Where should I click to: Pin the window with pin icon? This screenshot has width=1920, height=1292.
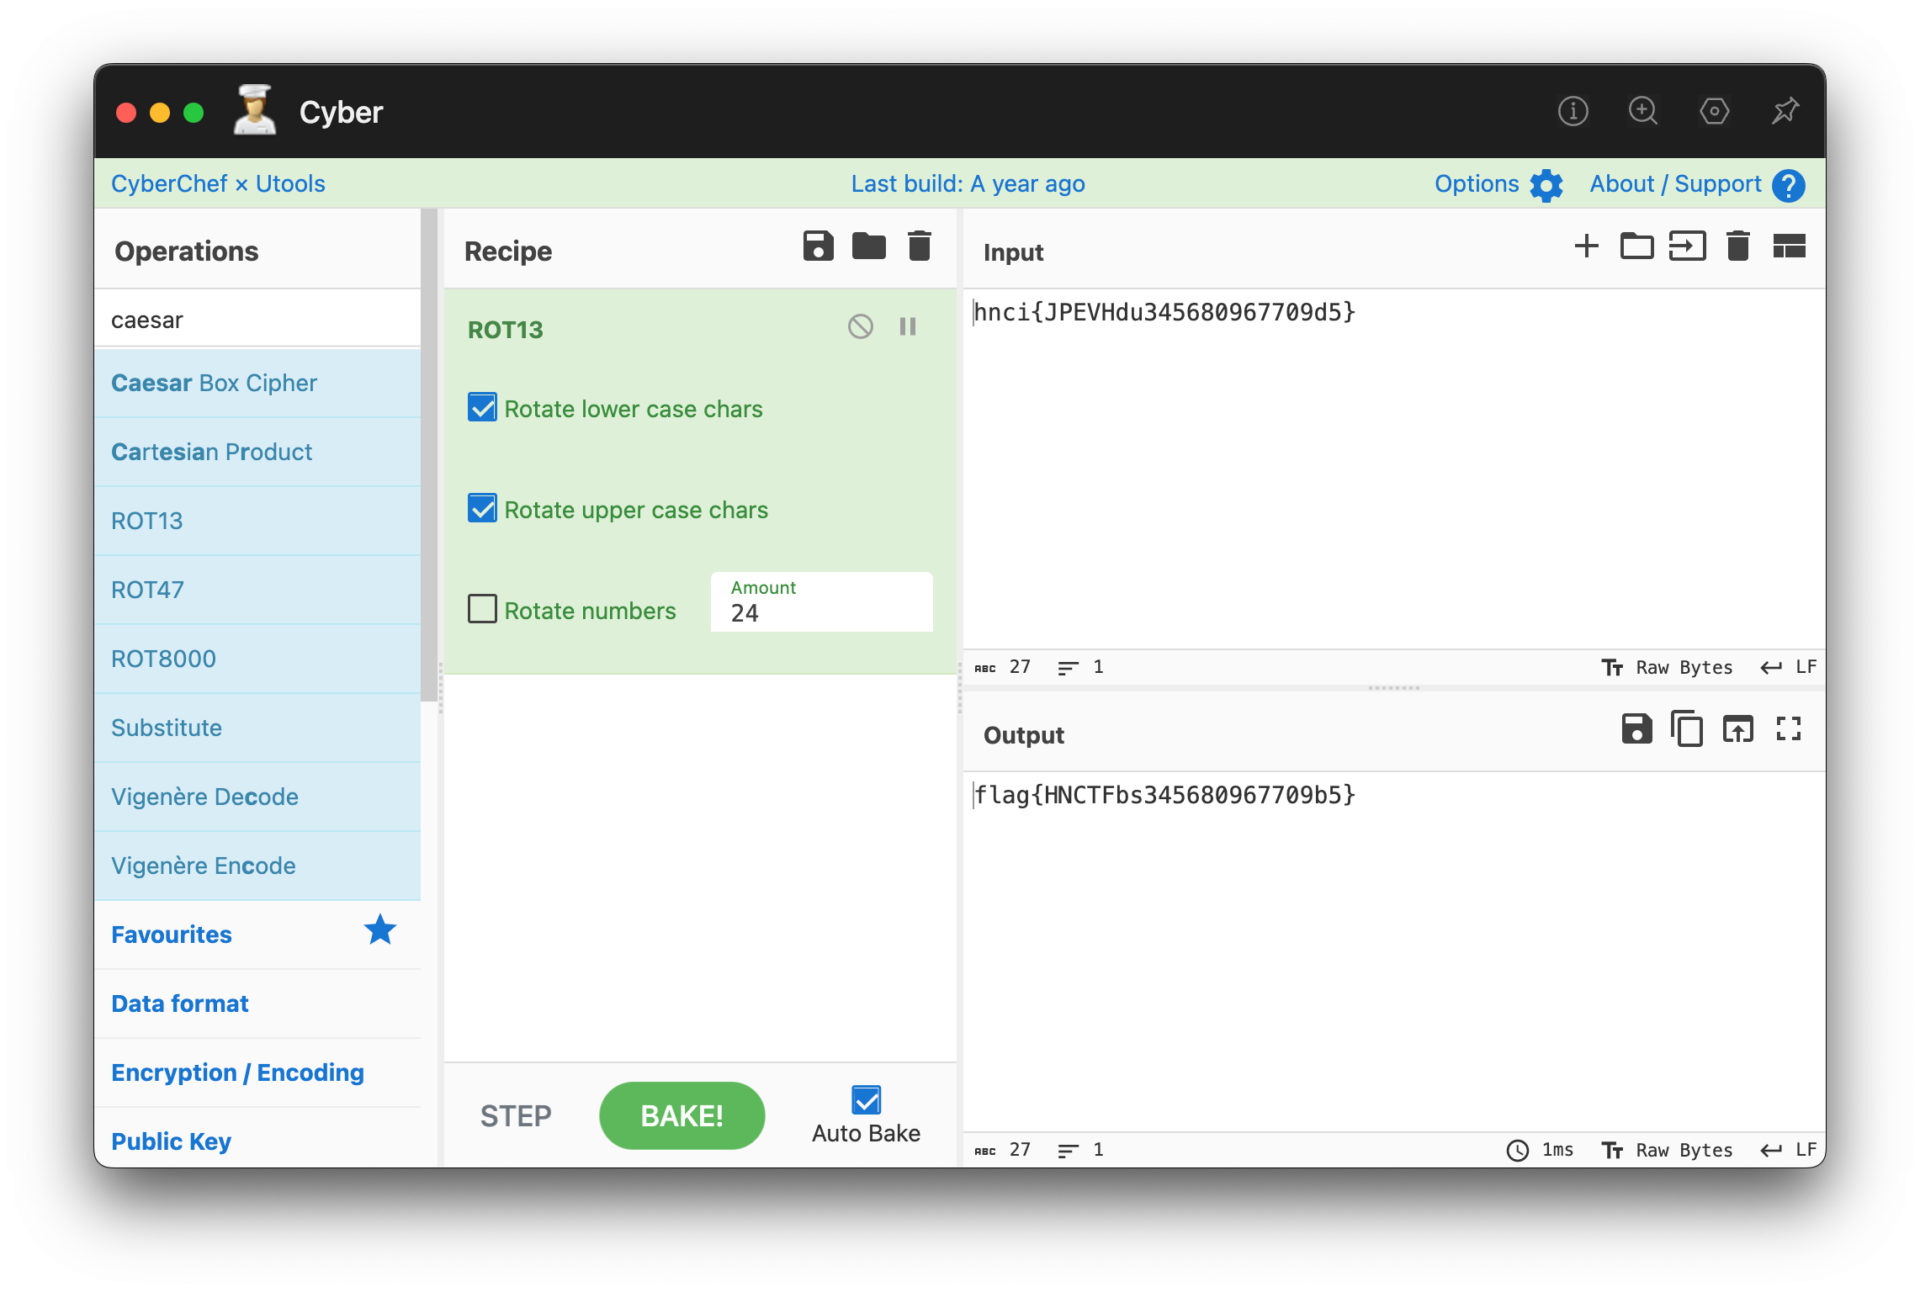pos(1785,111)
